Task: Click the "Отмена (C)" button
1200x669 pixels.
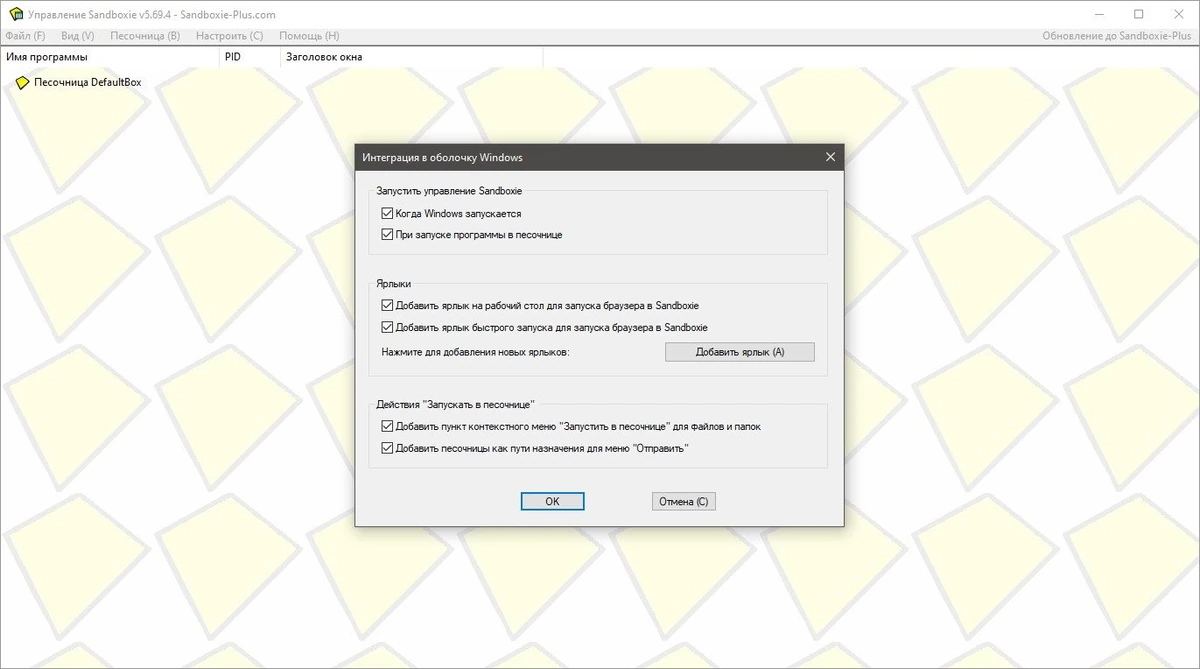Action: tap(683, 502)
